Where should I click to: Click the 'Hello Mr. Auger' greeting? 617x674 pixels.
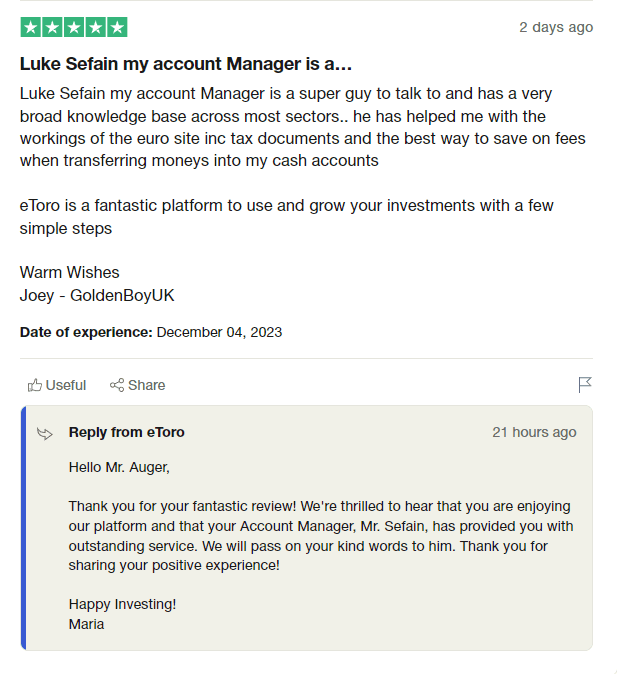pos(119,466)
